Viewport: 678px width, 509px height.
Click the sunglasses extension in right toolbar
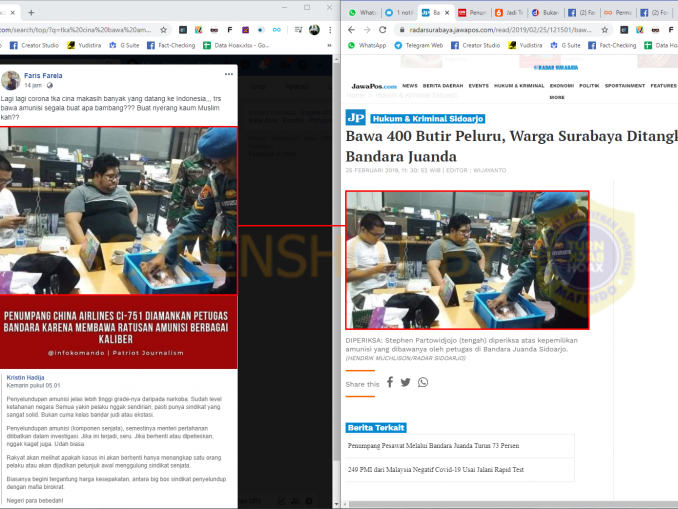click(x=655, y=30)
